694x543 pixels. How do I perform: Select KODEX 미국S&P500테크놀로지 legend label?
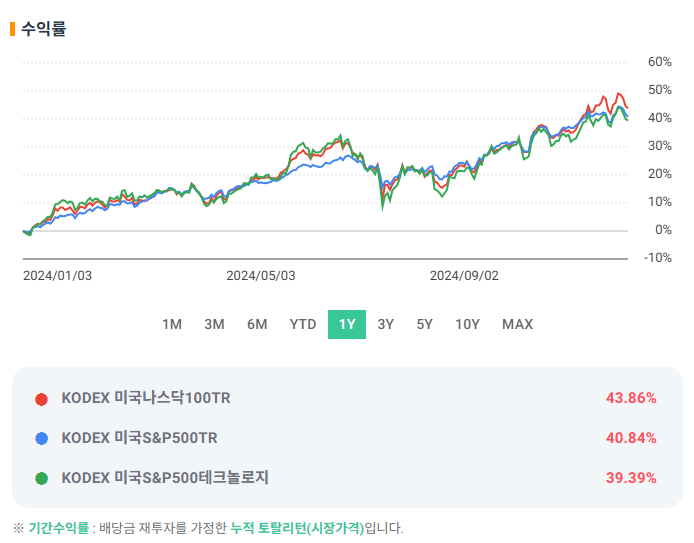point(165,478)
